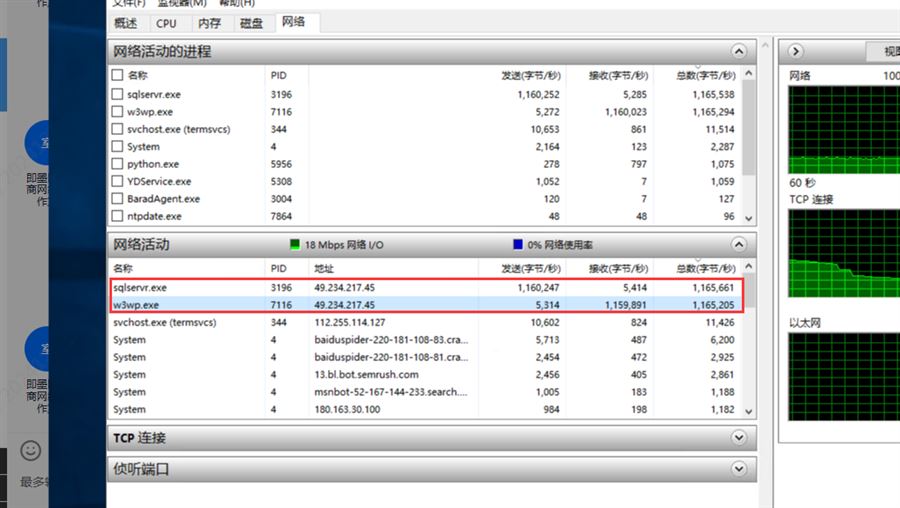The width and height of the screenshot is (900, 508).
Task: Expand the 侦听端口 section
Action: (739, 468)
